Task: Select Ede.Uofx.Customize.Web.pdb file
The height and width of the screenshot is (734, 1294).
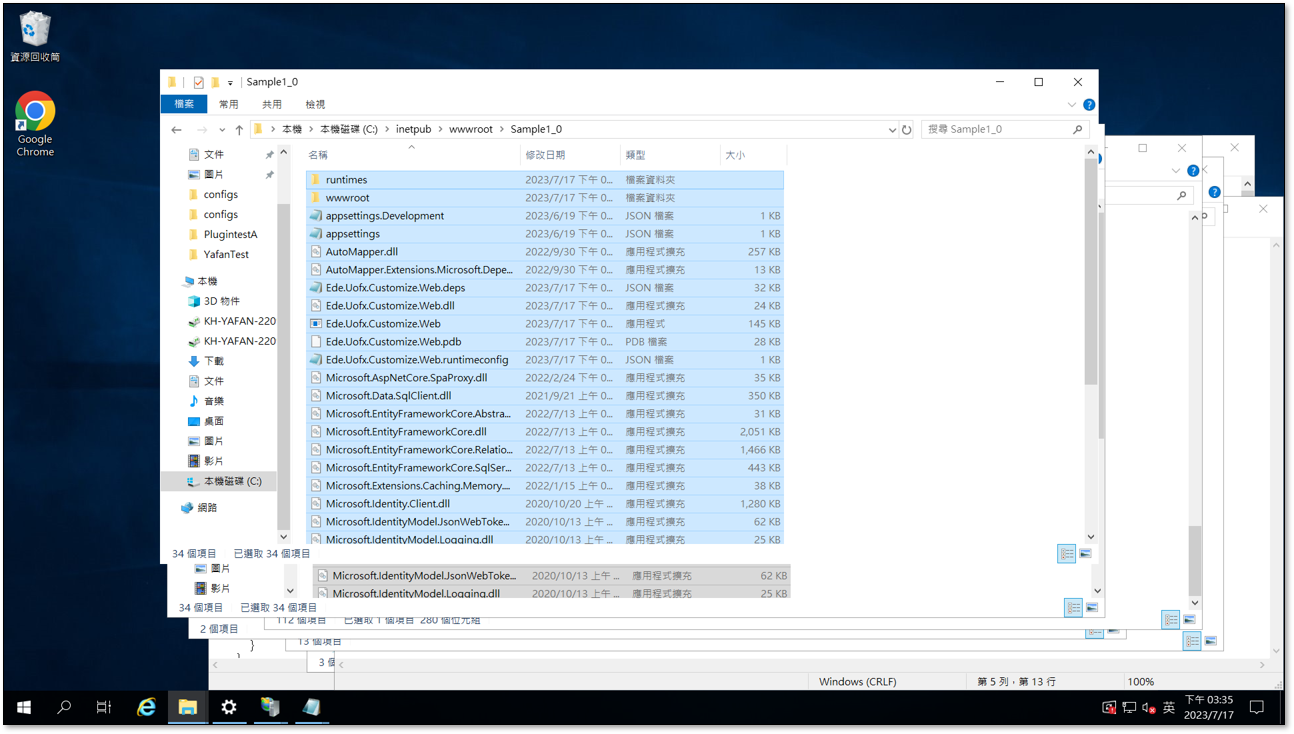Action: tap(544, 342)
